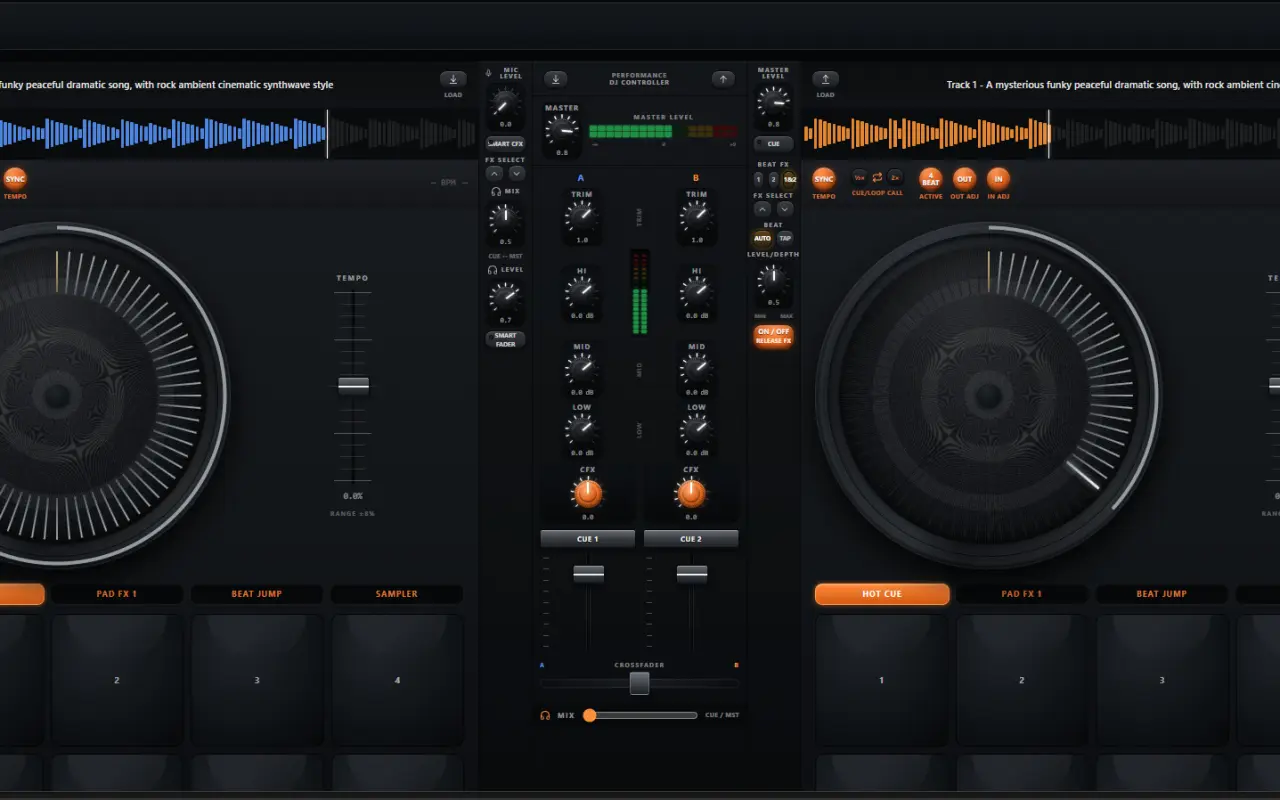Select BEAT JUMP tab on the orange deck
This screenshot has width=1280, height=800.
tap(1162, 594)
